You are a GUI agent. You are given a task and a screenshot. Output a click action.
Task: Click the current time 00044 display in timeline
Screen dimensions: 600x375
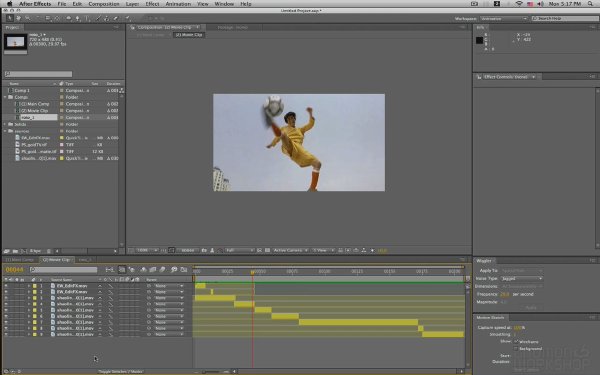(x=15, y=270)
